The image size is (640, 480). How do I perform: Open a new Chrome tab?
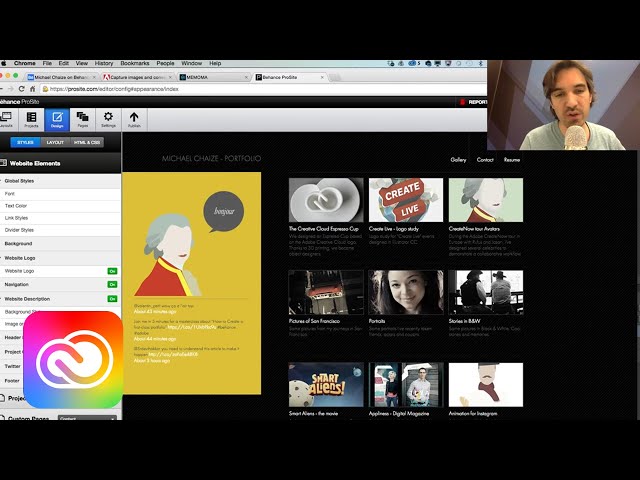[335, 77]
